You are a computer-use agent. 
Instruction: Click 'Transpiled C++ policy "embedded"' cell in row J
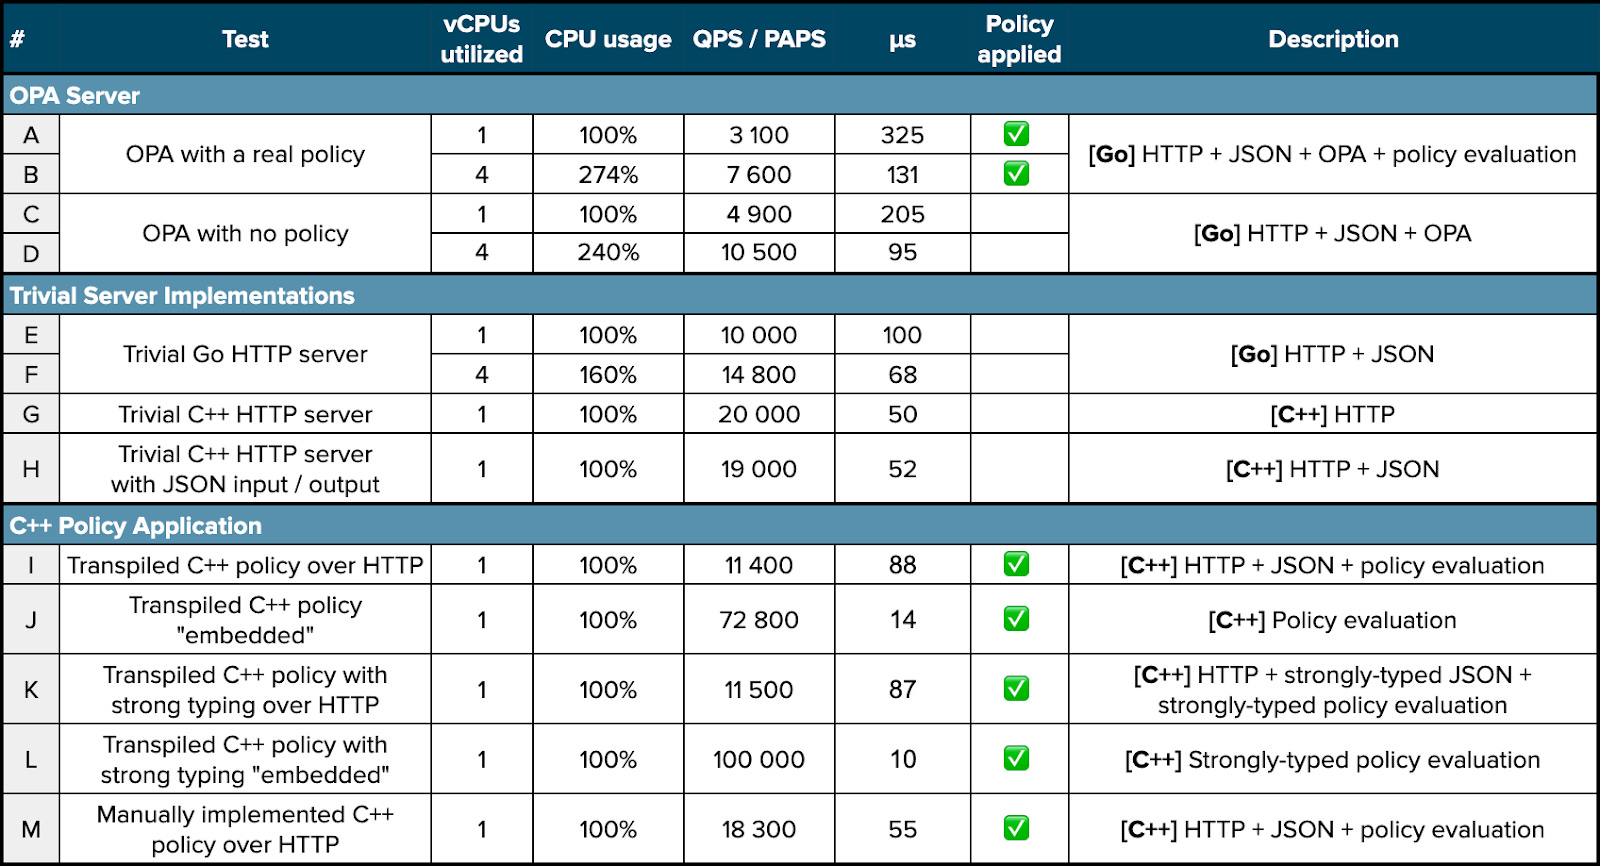point(245,620)
